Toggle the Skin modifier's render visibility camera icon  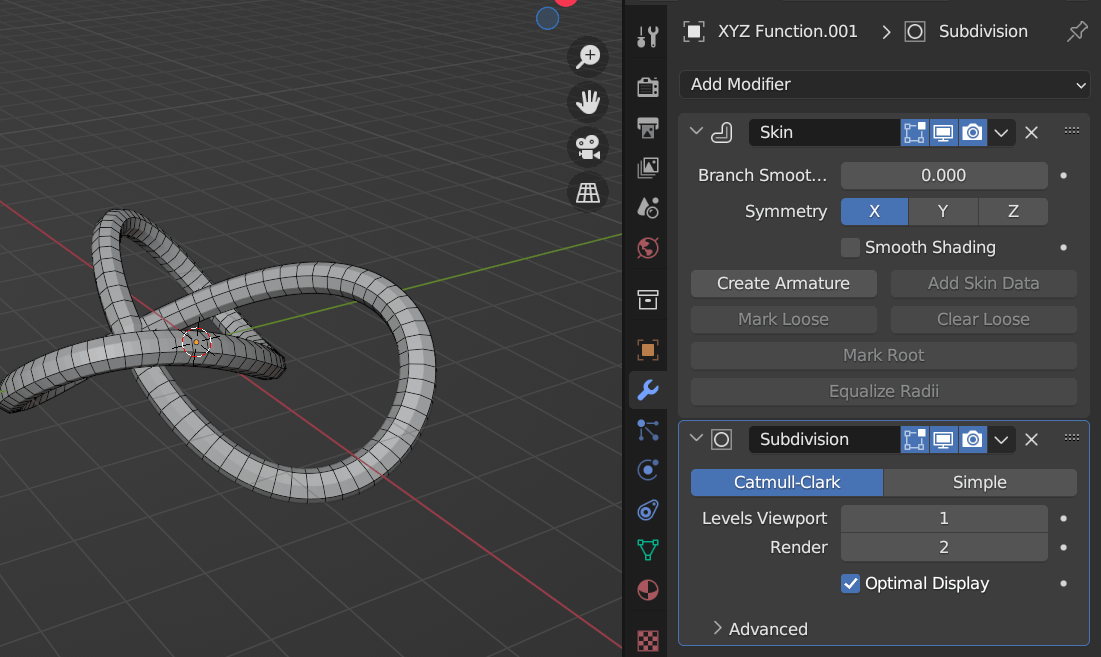(972, 132)
